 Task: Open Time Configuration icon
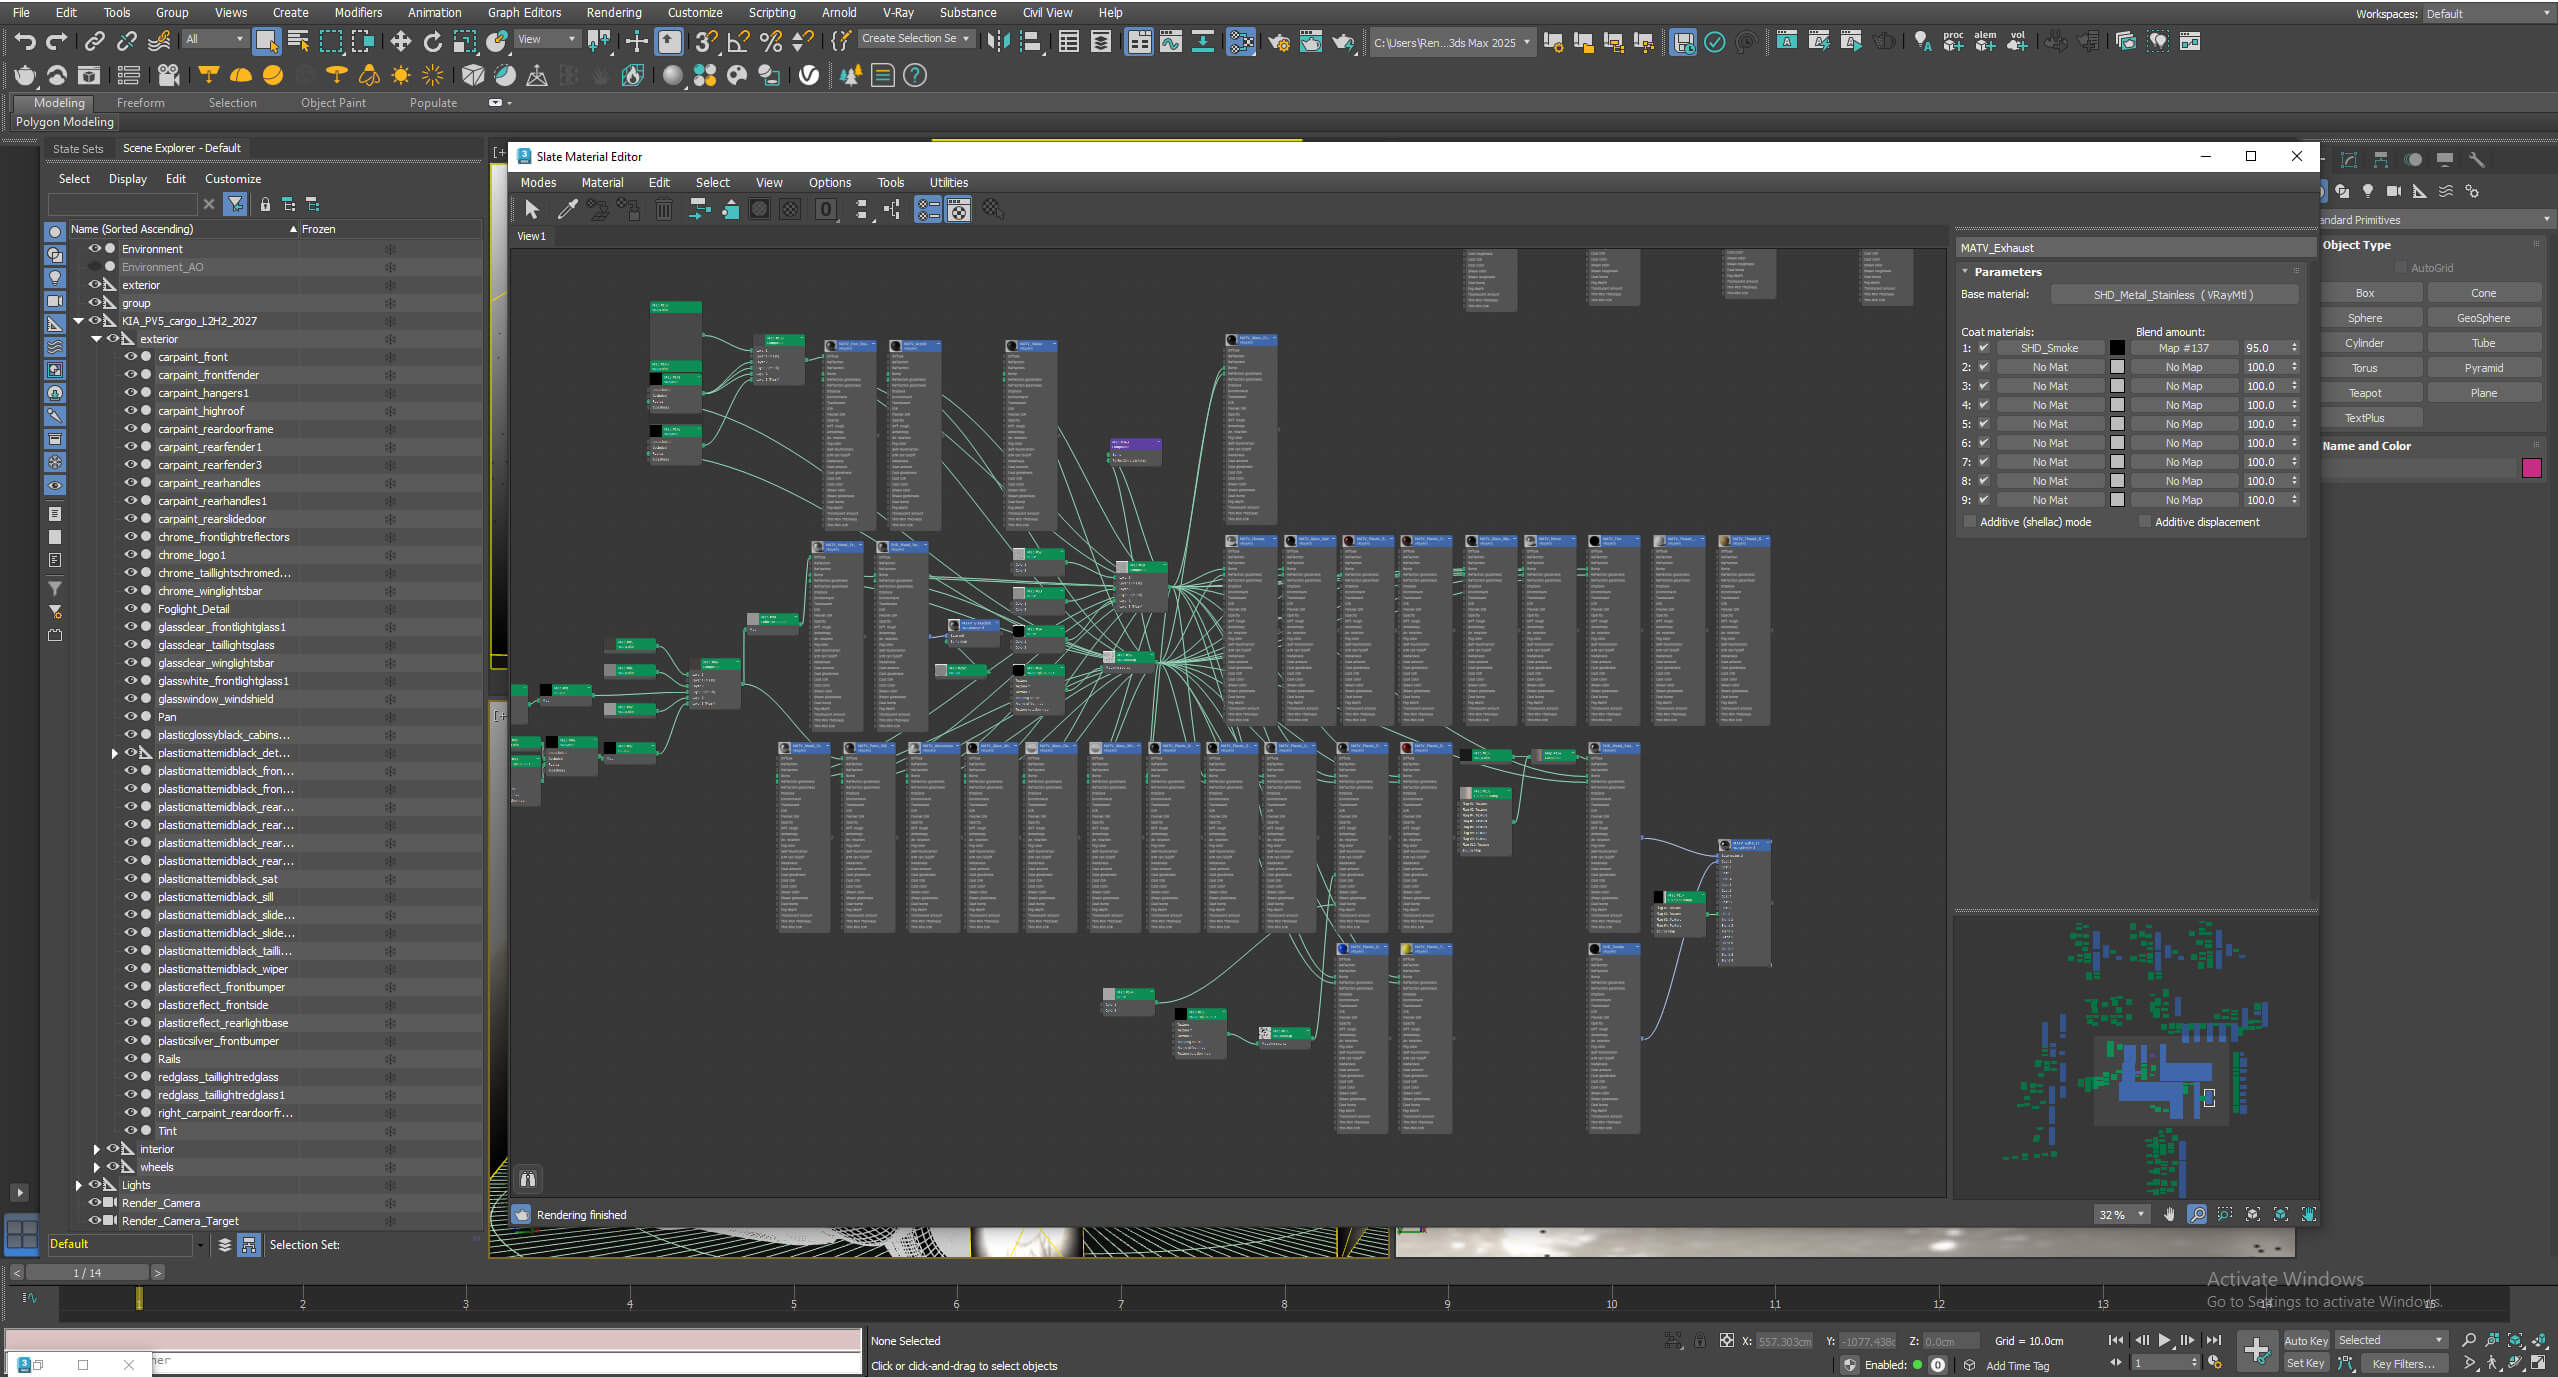[2214, 1363]
